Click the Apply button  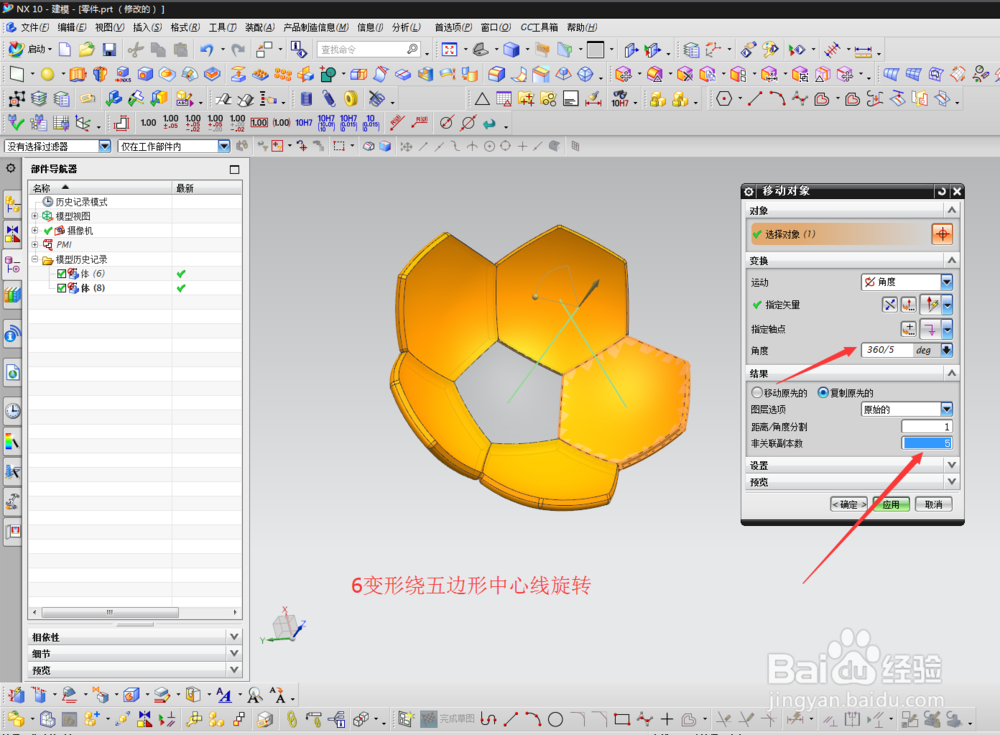click(891, 505)
